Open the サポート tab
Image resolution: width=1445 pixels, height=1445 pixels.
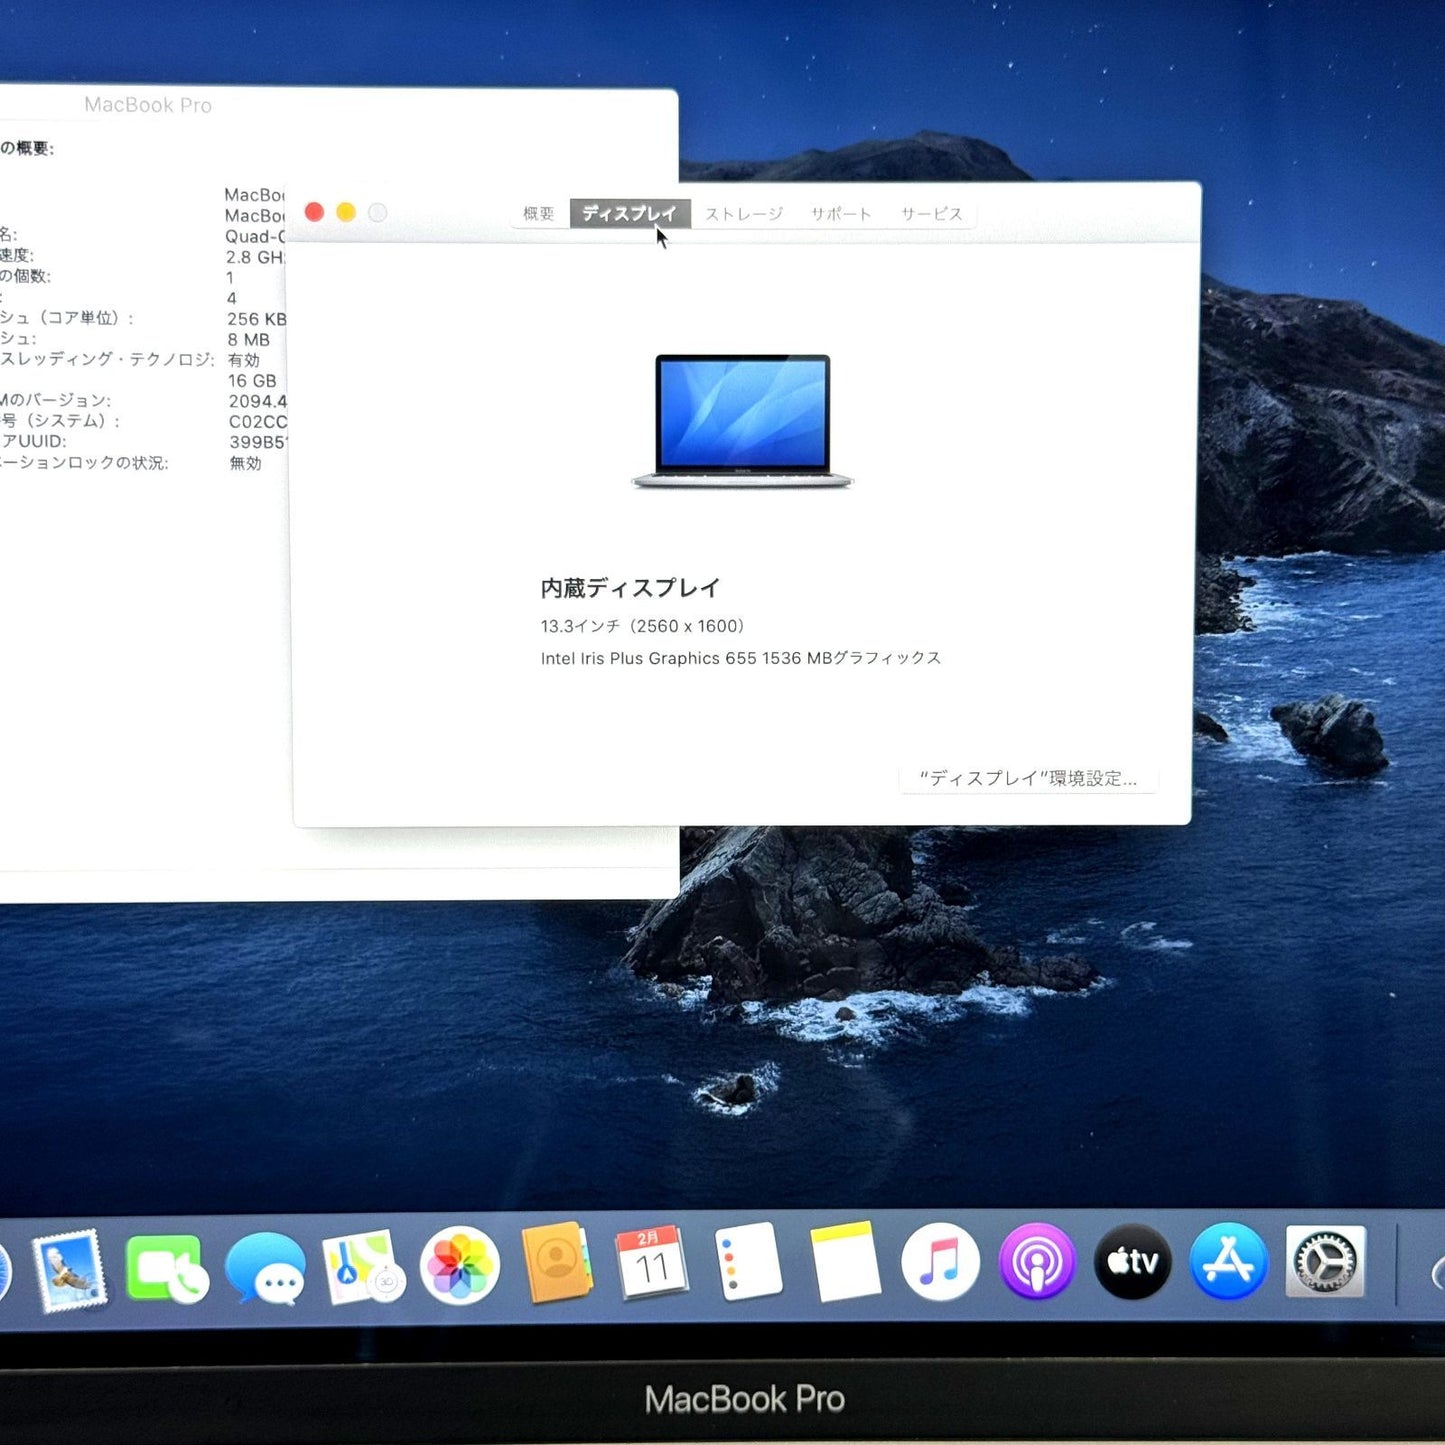pos(841,214)
